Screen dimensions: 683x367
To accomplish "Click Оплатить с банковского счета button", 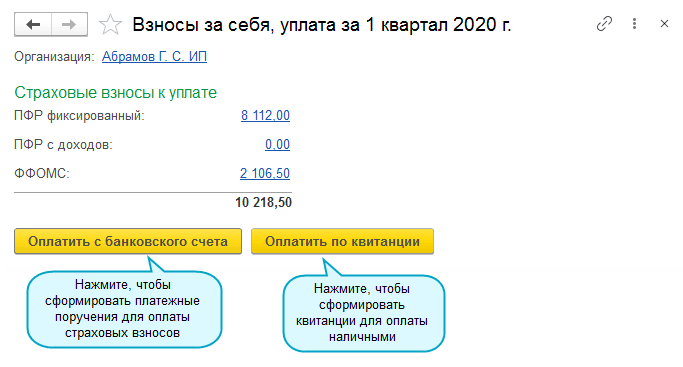I will coord(128,241).
